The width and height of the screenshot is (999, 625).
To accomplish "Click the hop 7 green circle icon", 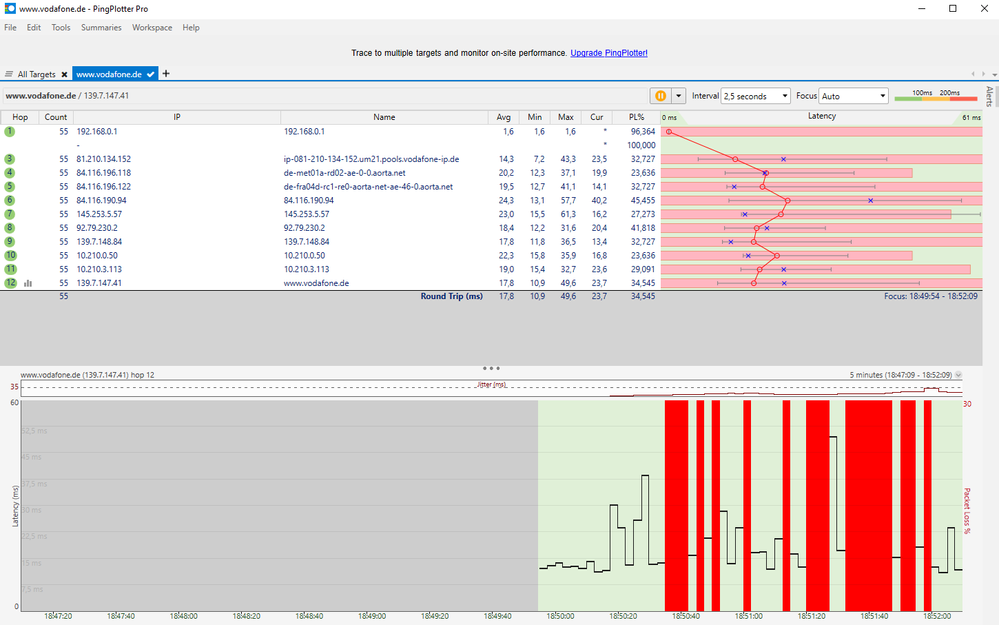I will click(x=10, y=214).
